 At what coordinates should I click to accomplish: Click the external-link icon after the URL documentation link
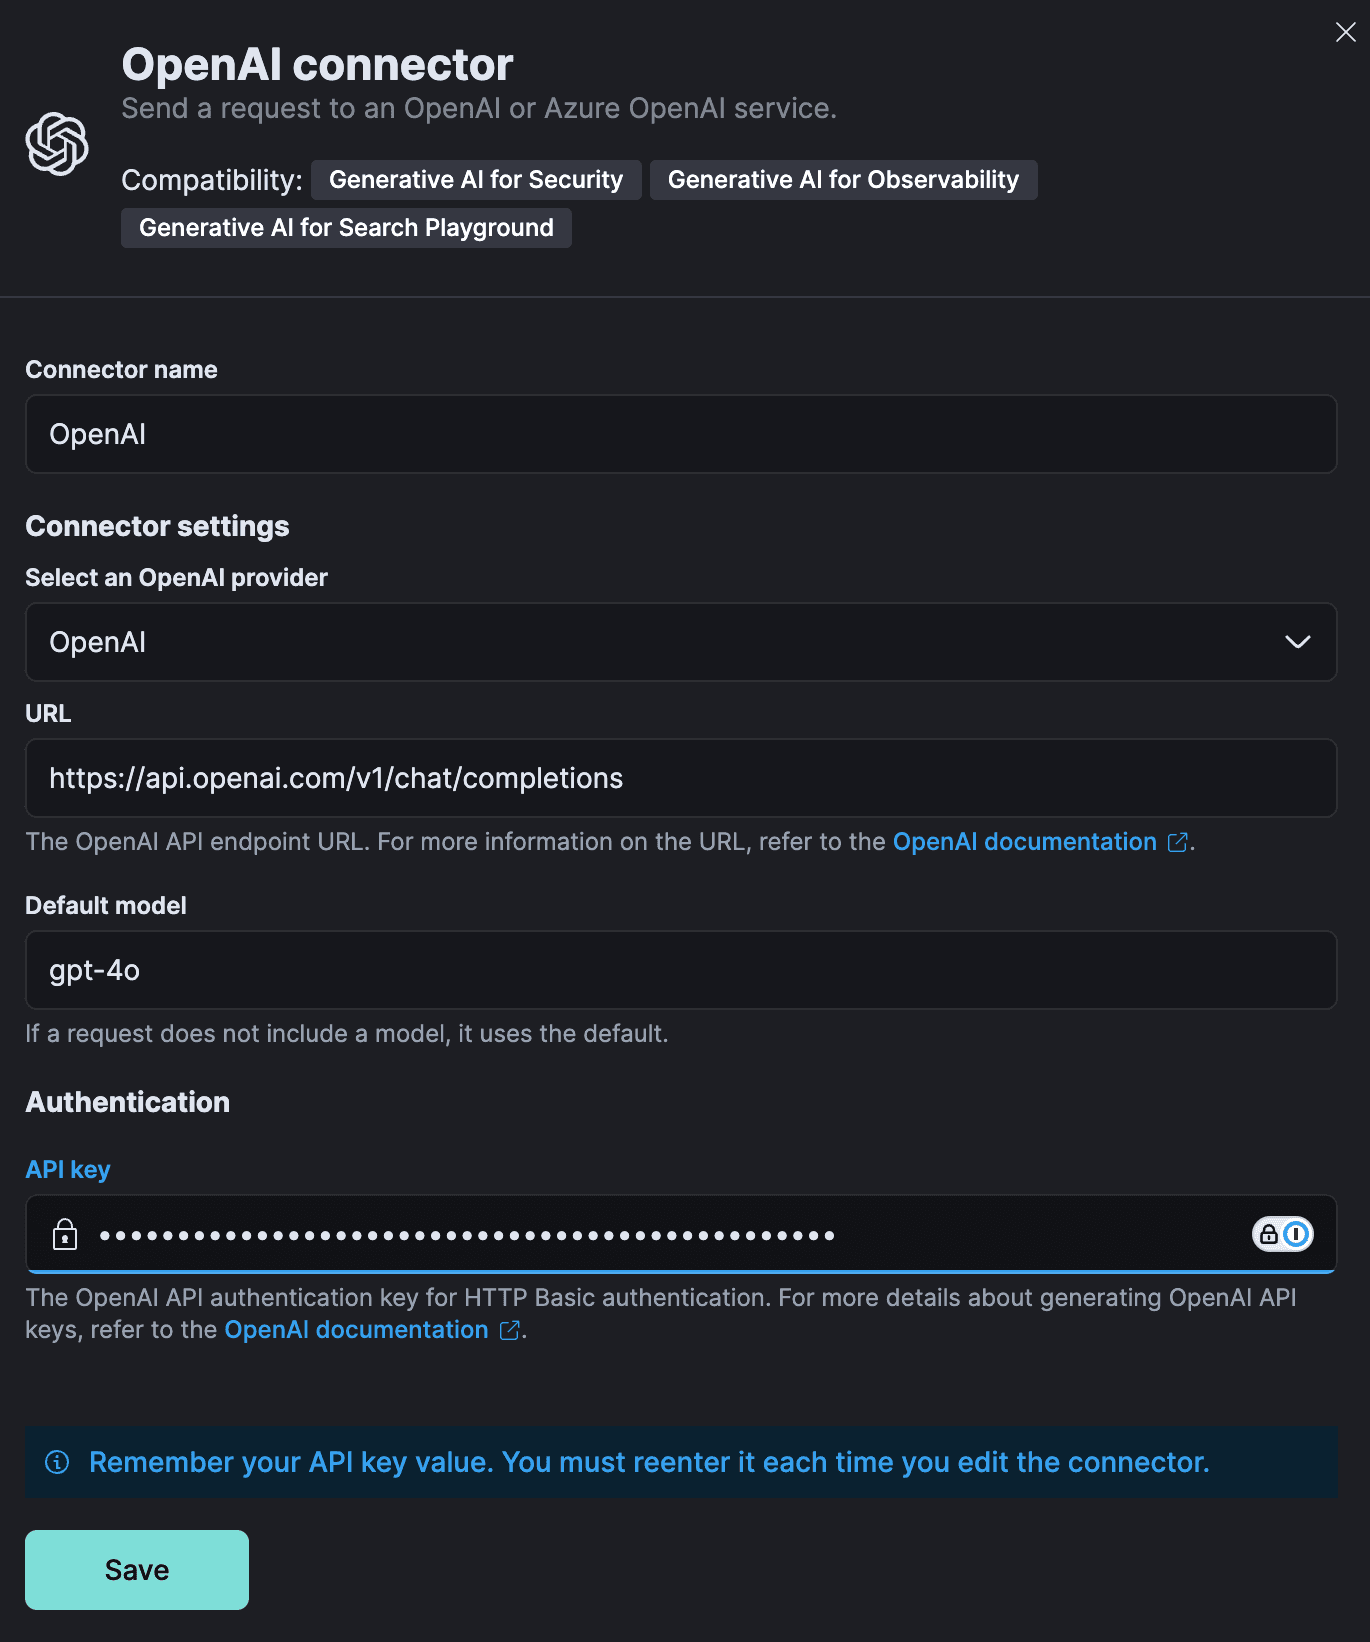1177,842
